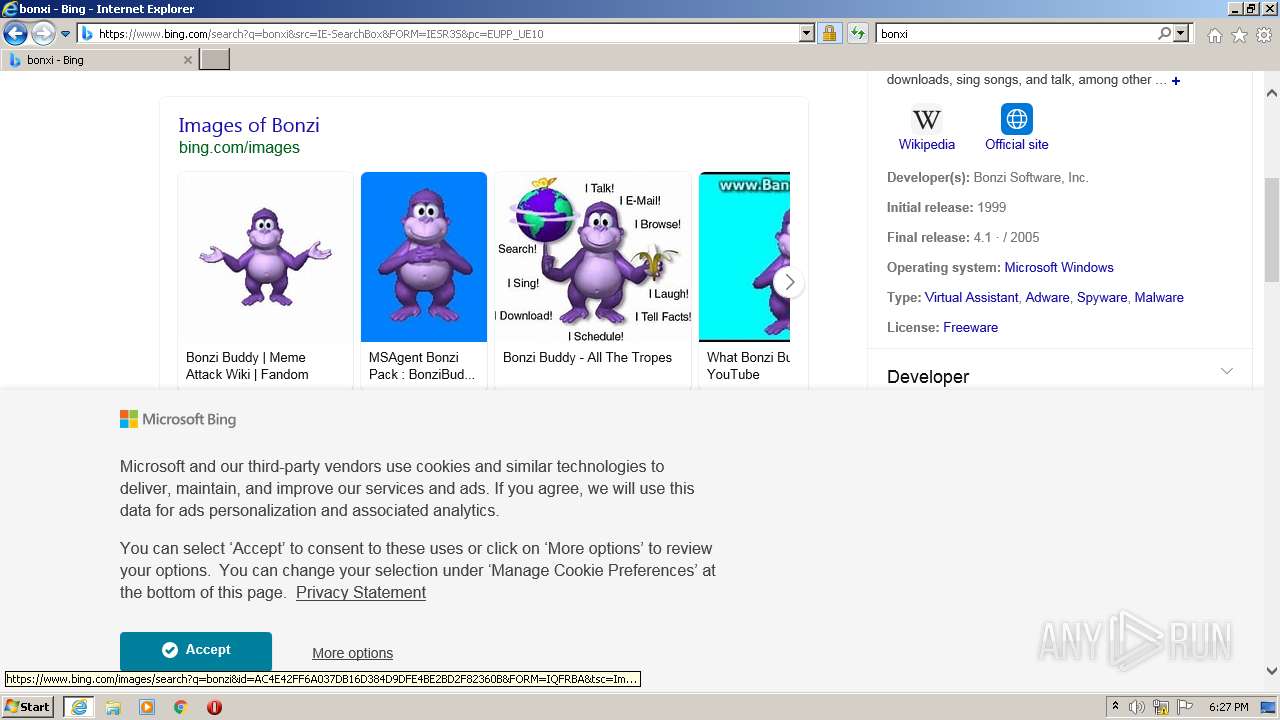Click the 6:27 PM clock
Image resolution: width=1280 pixels, height=720 pixels.
pos(1229,707)
